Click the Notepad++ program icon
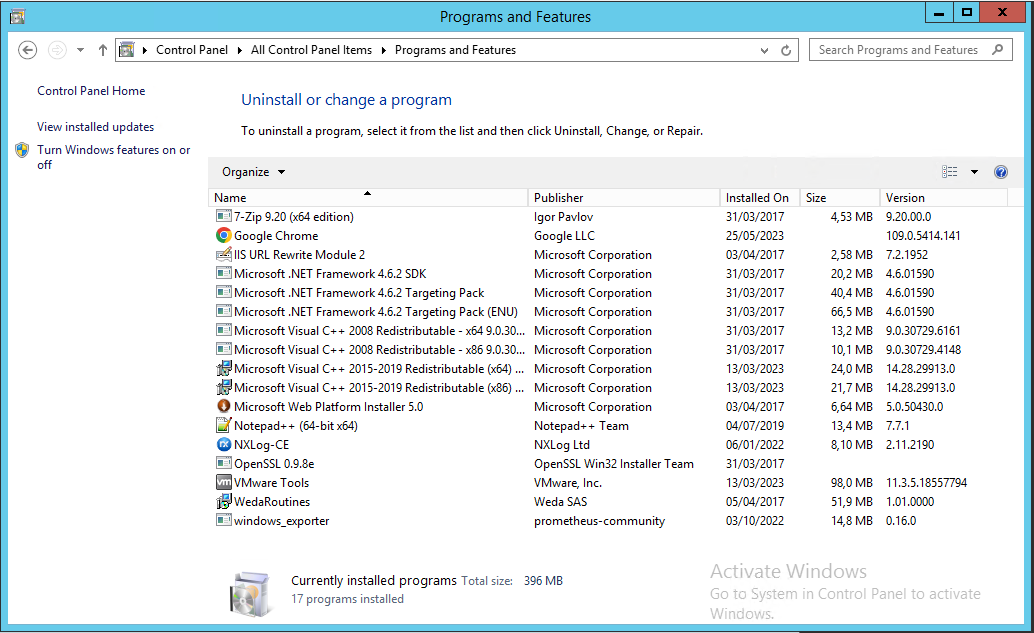 tap(224, 425)
